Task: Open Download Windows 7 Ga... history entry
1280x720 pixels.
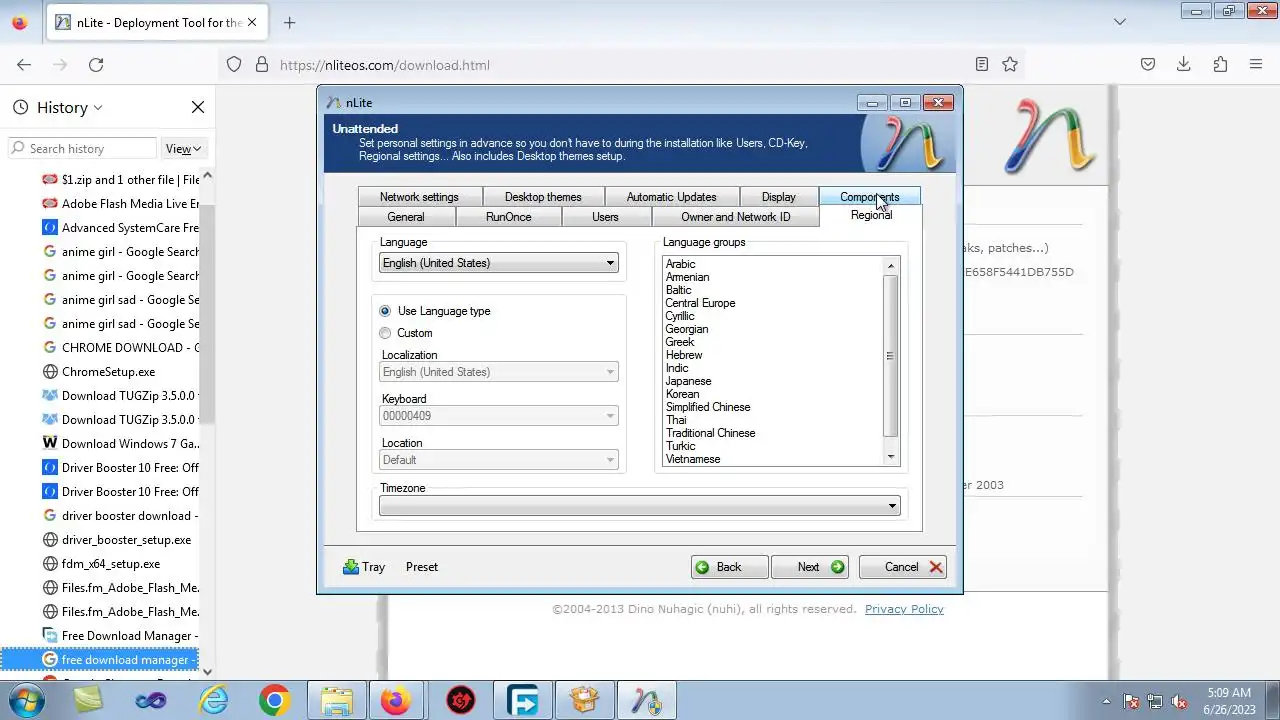Action: (x=130, y=444)
